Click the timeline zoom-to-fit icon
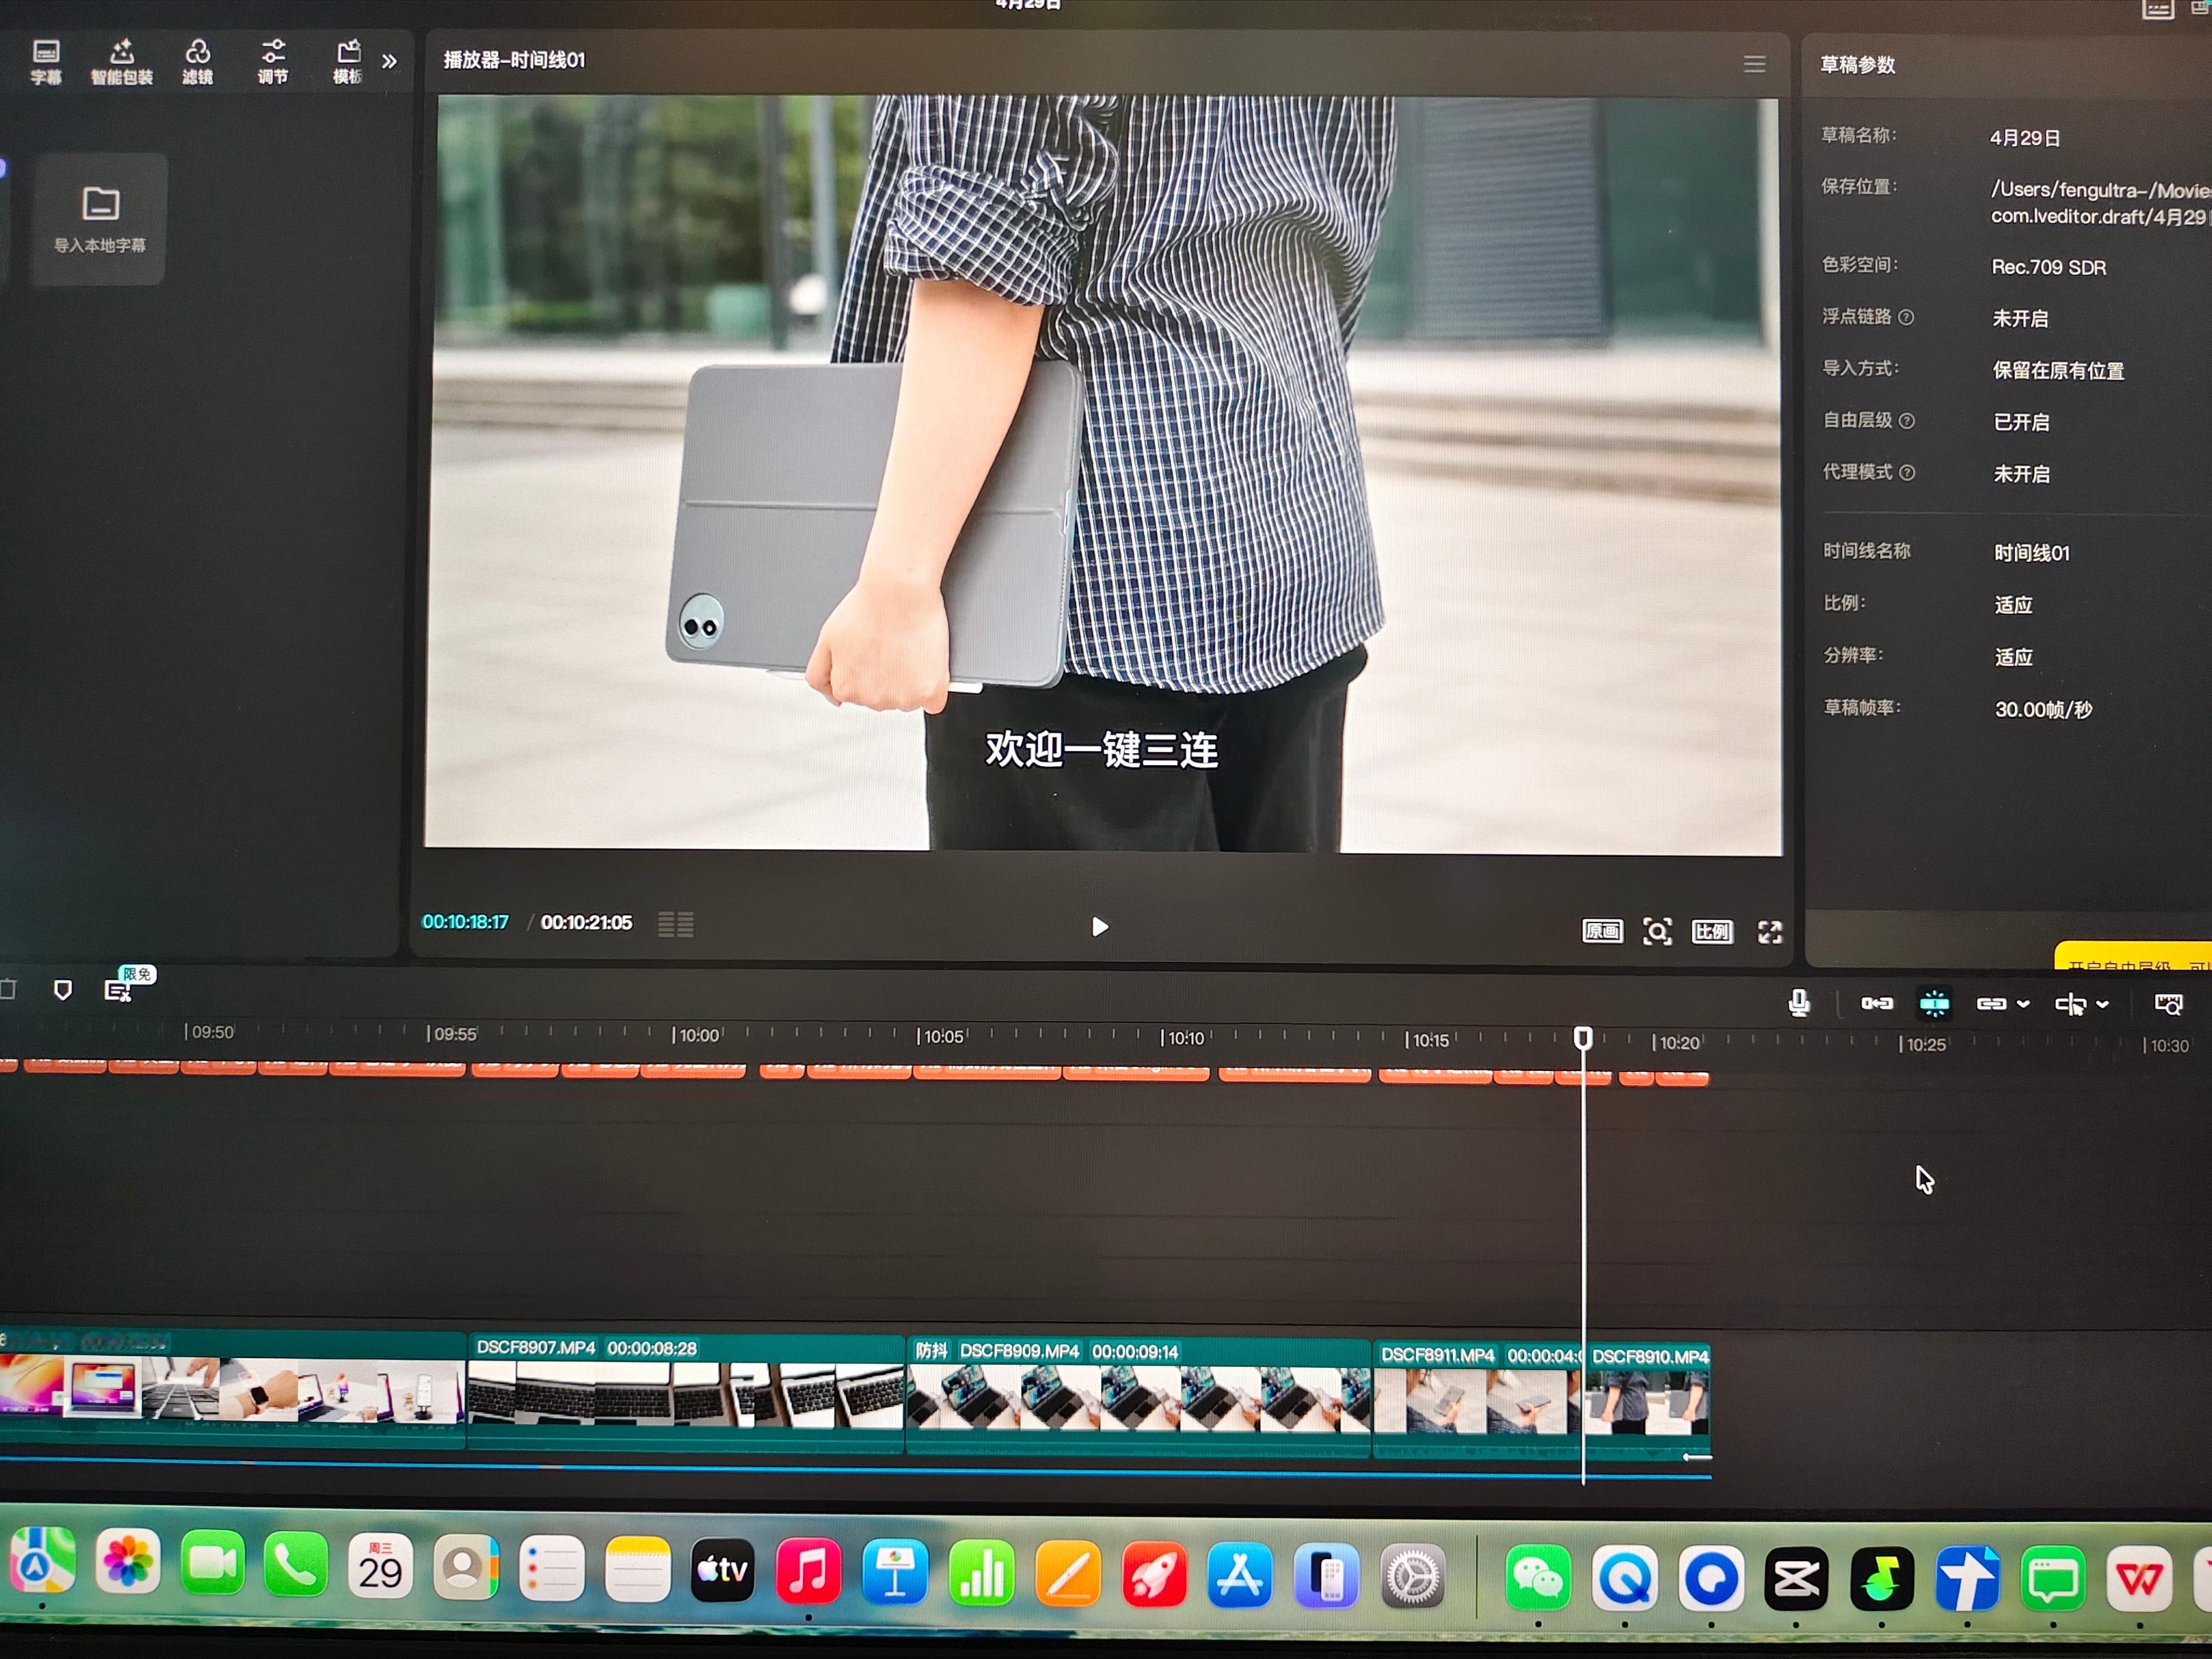 [2168, 1005]
